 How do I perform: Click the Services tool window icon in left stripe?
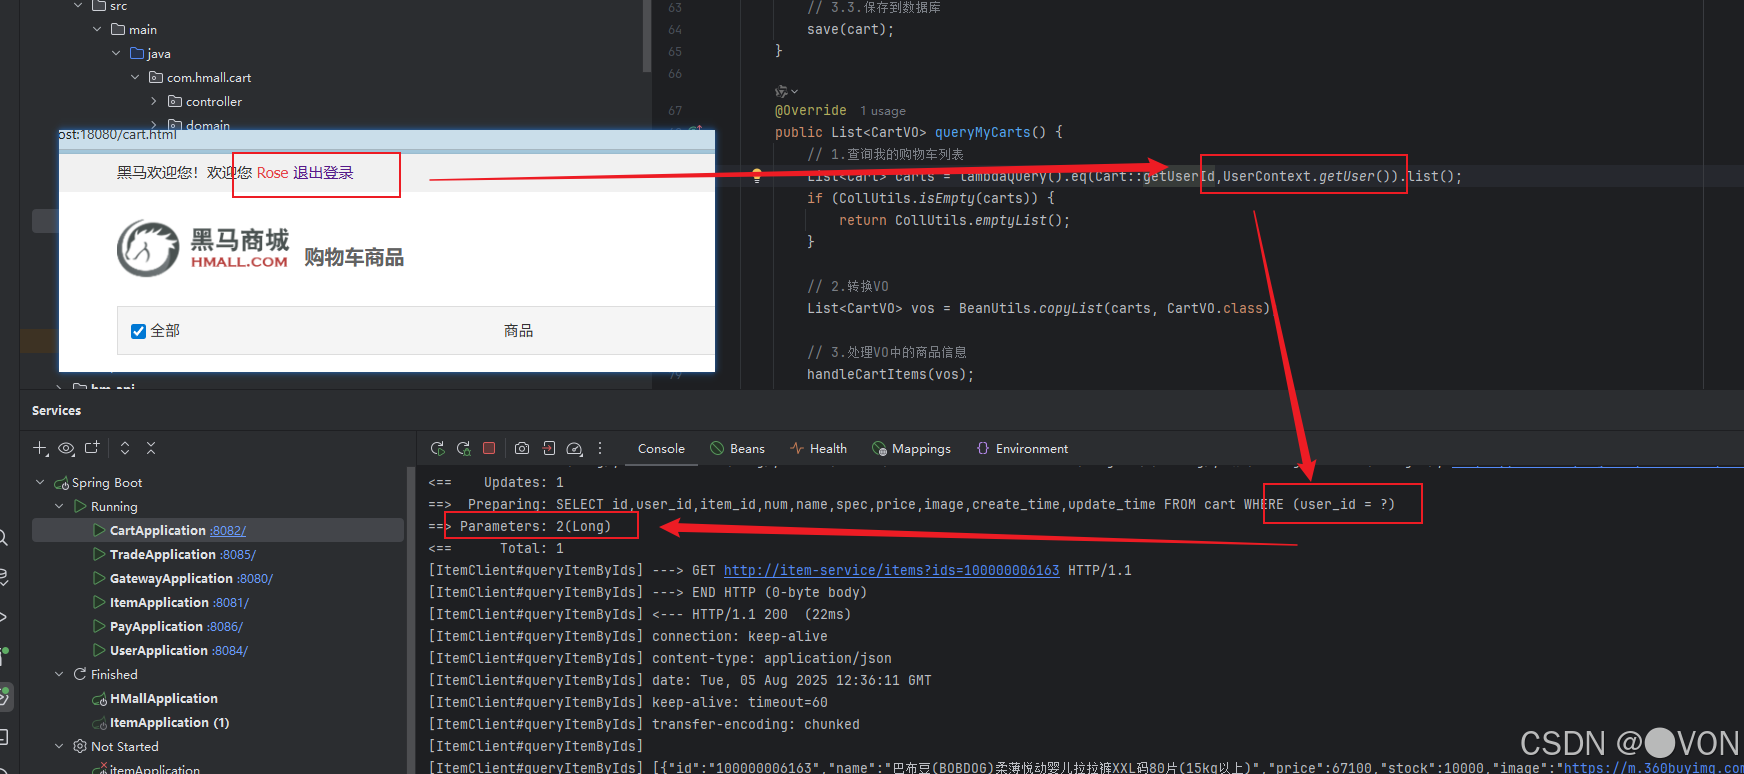tap(5, 696)
